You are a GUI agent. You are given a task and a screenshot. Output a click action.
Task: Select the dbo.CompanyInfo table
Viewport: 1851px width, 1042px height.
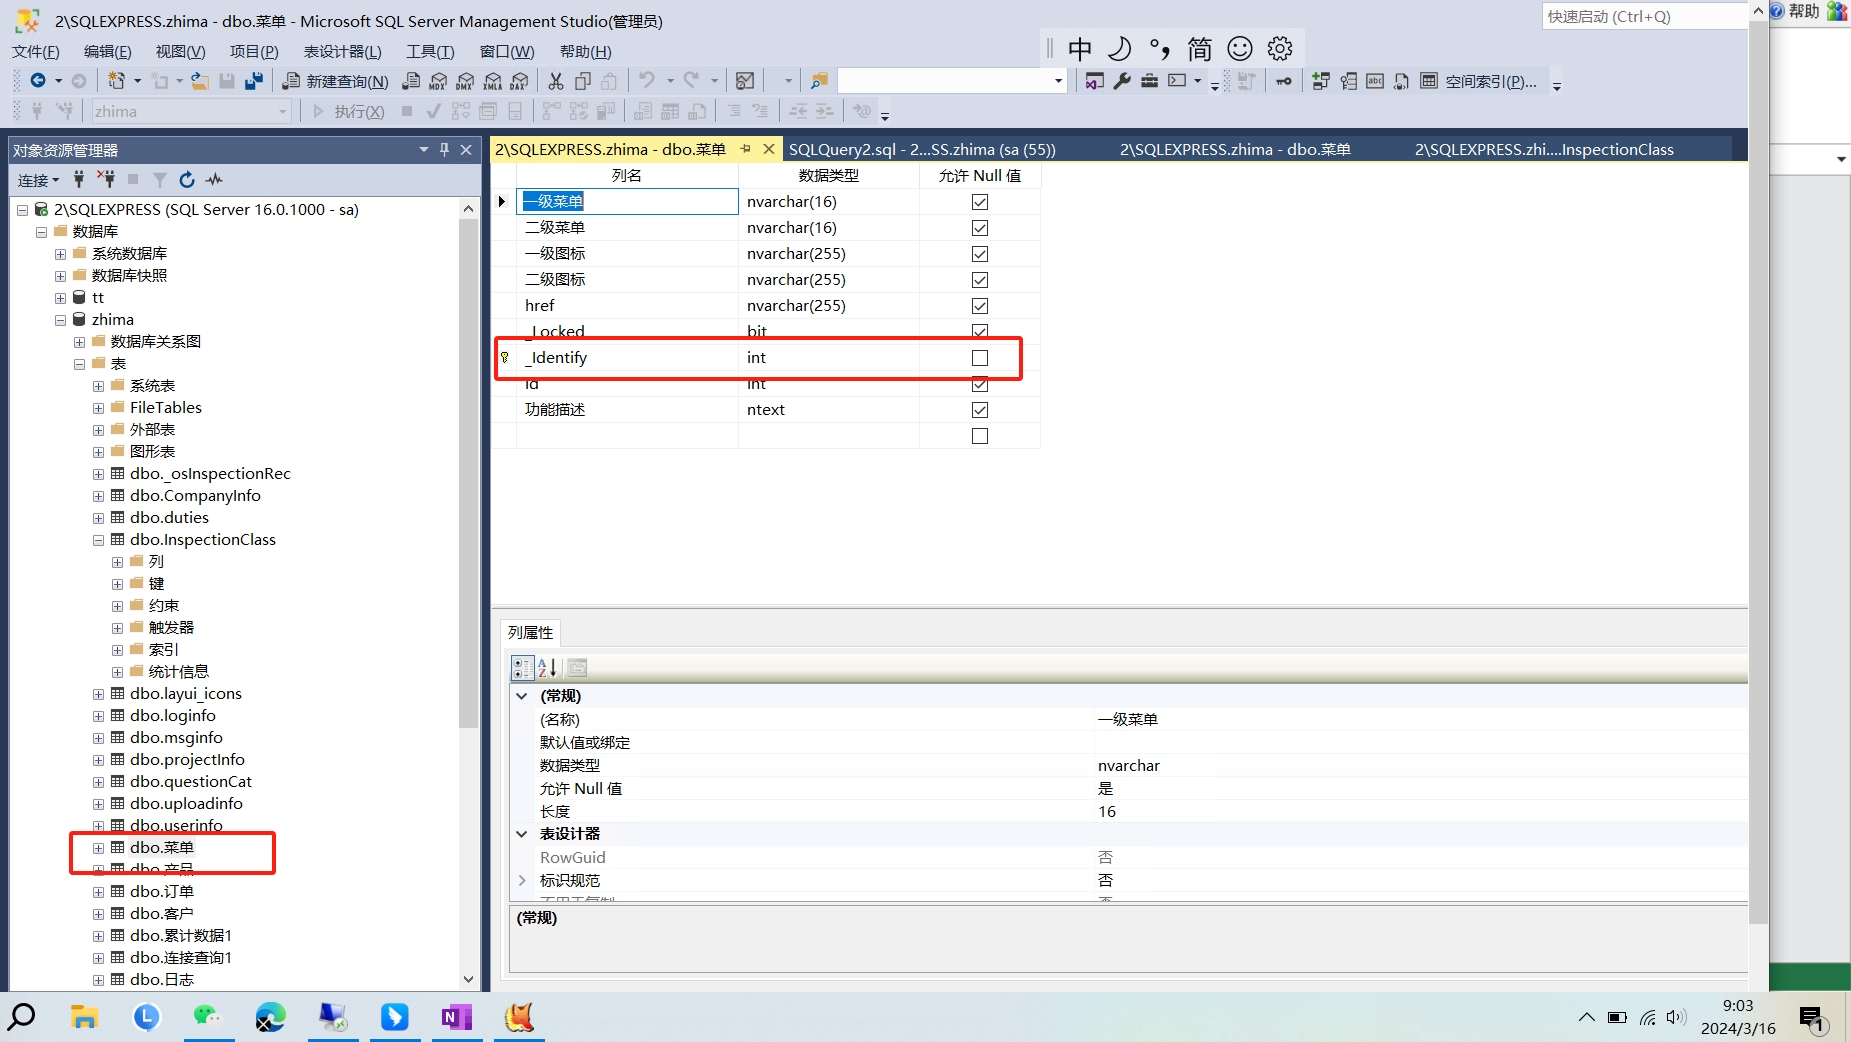[195, 496]
